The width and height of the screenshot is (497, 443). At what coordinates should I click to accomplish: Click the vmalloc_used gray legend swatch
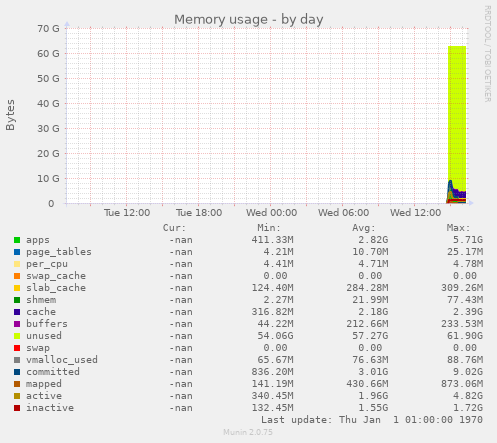click(17, 360)
